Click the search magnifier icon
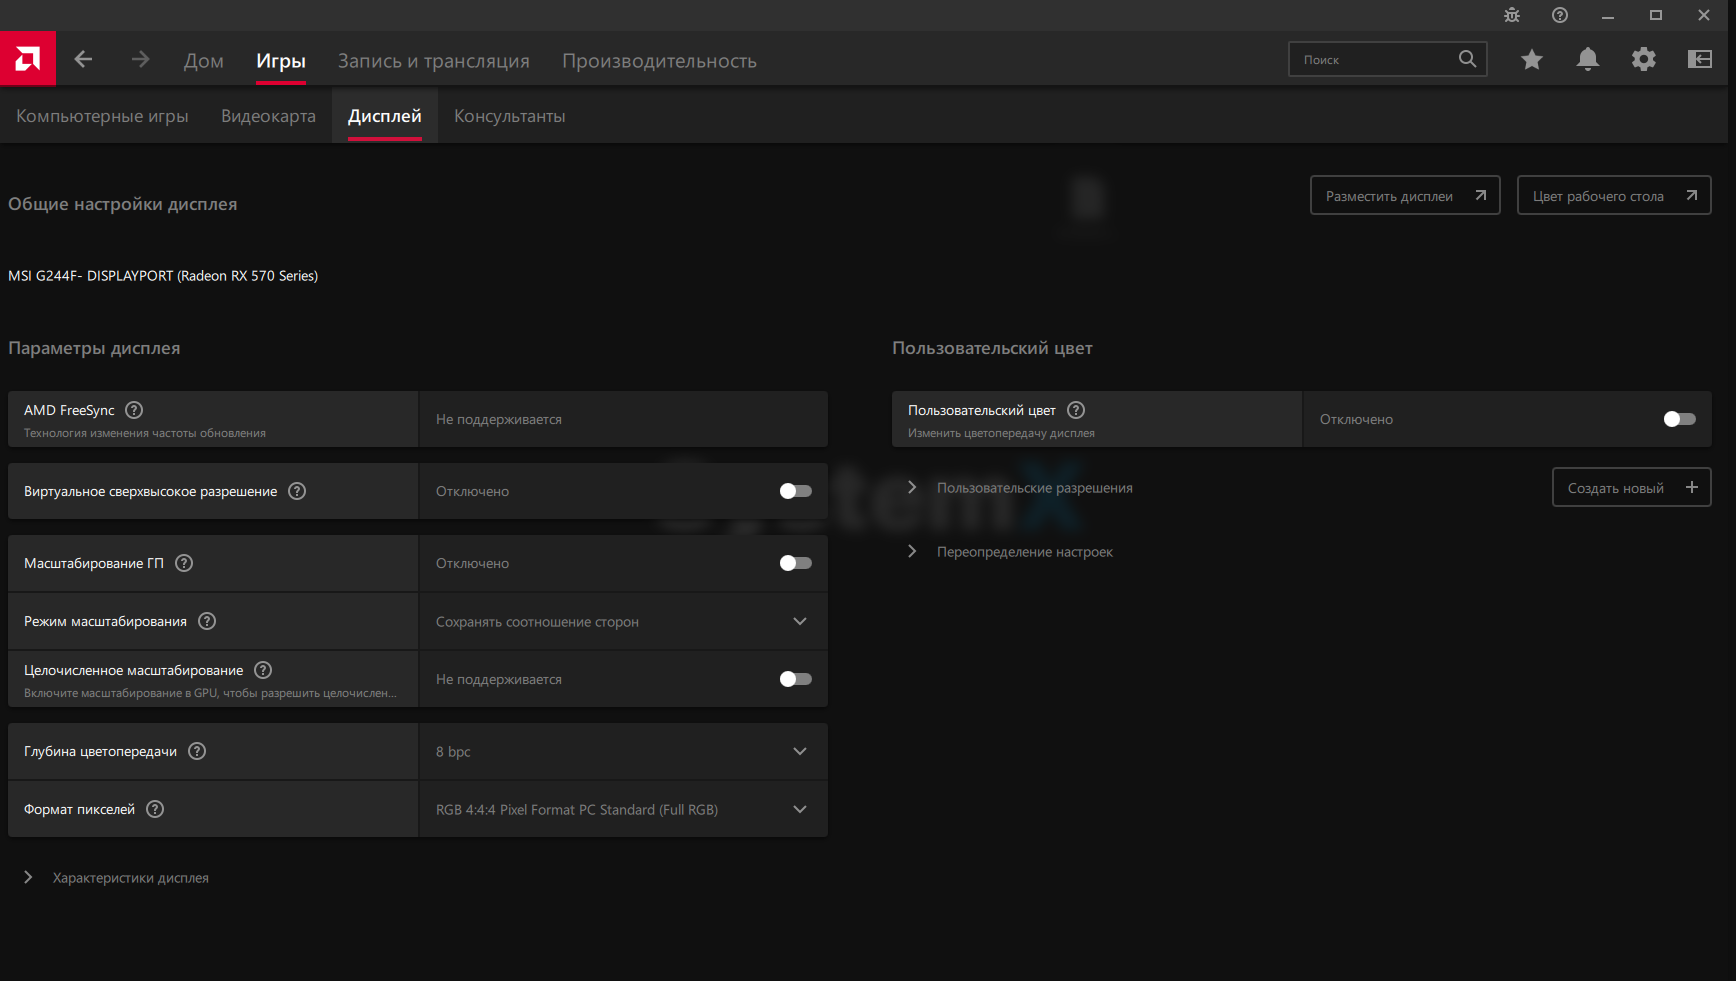 [x=1467, y=59]
